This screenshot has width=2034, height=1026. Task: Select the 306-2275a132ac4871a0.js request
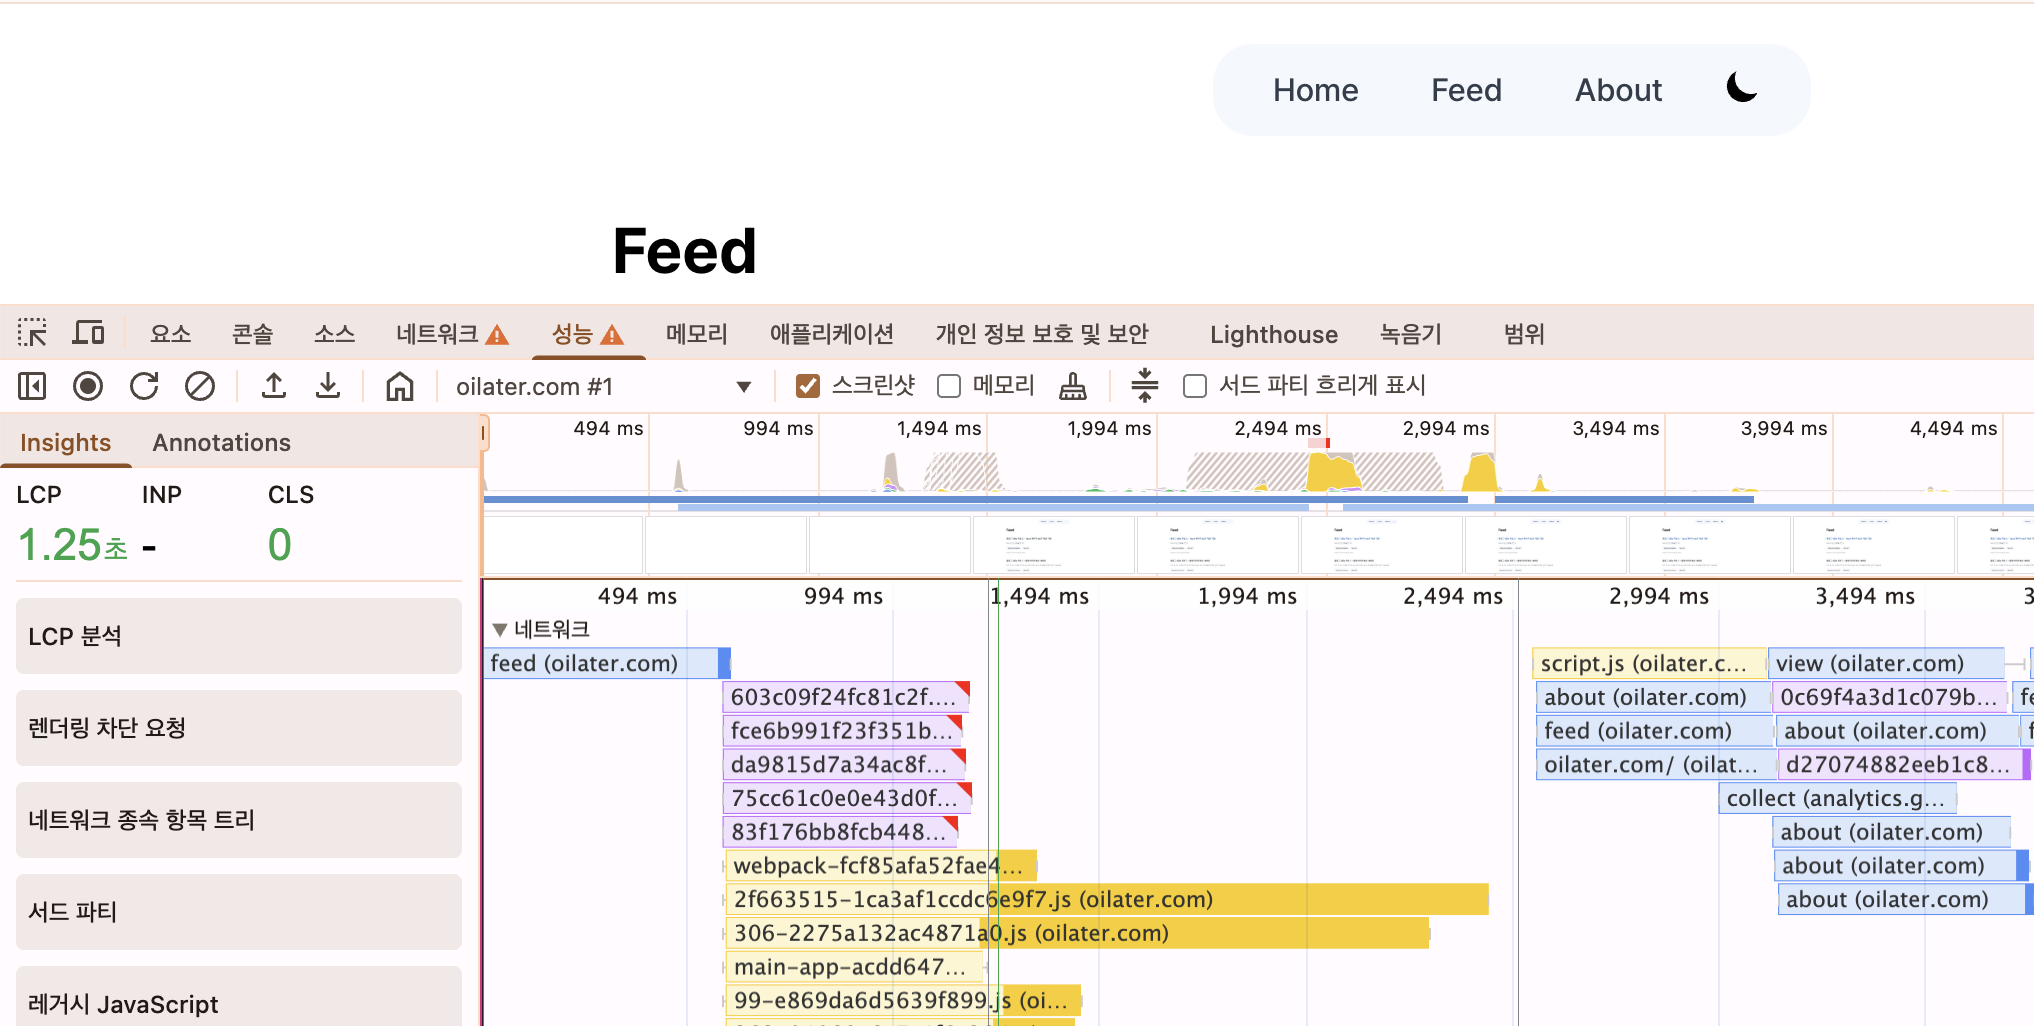(1077, 933)
